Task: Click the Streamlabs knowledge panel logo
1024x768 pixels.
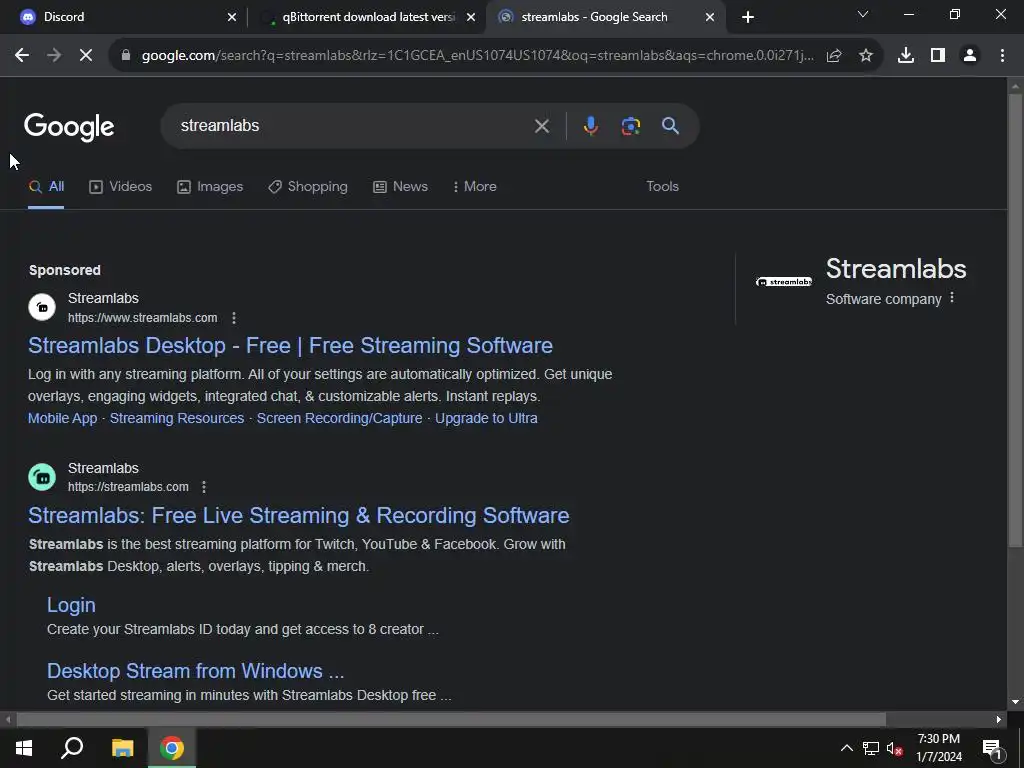Action: click(x=784, y=282)
